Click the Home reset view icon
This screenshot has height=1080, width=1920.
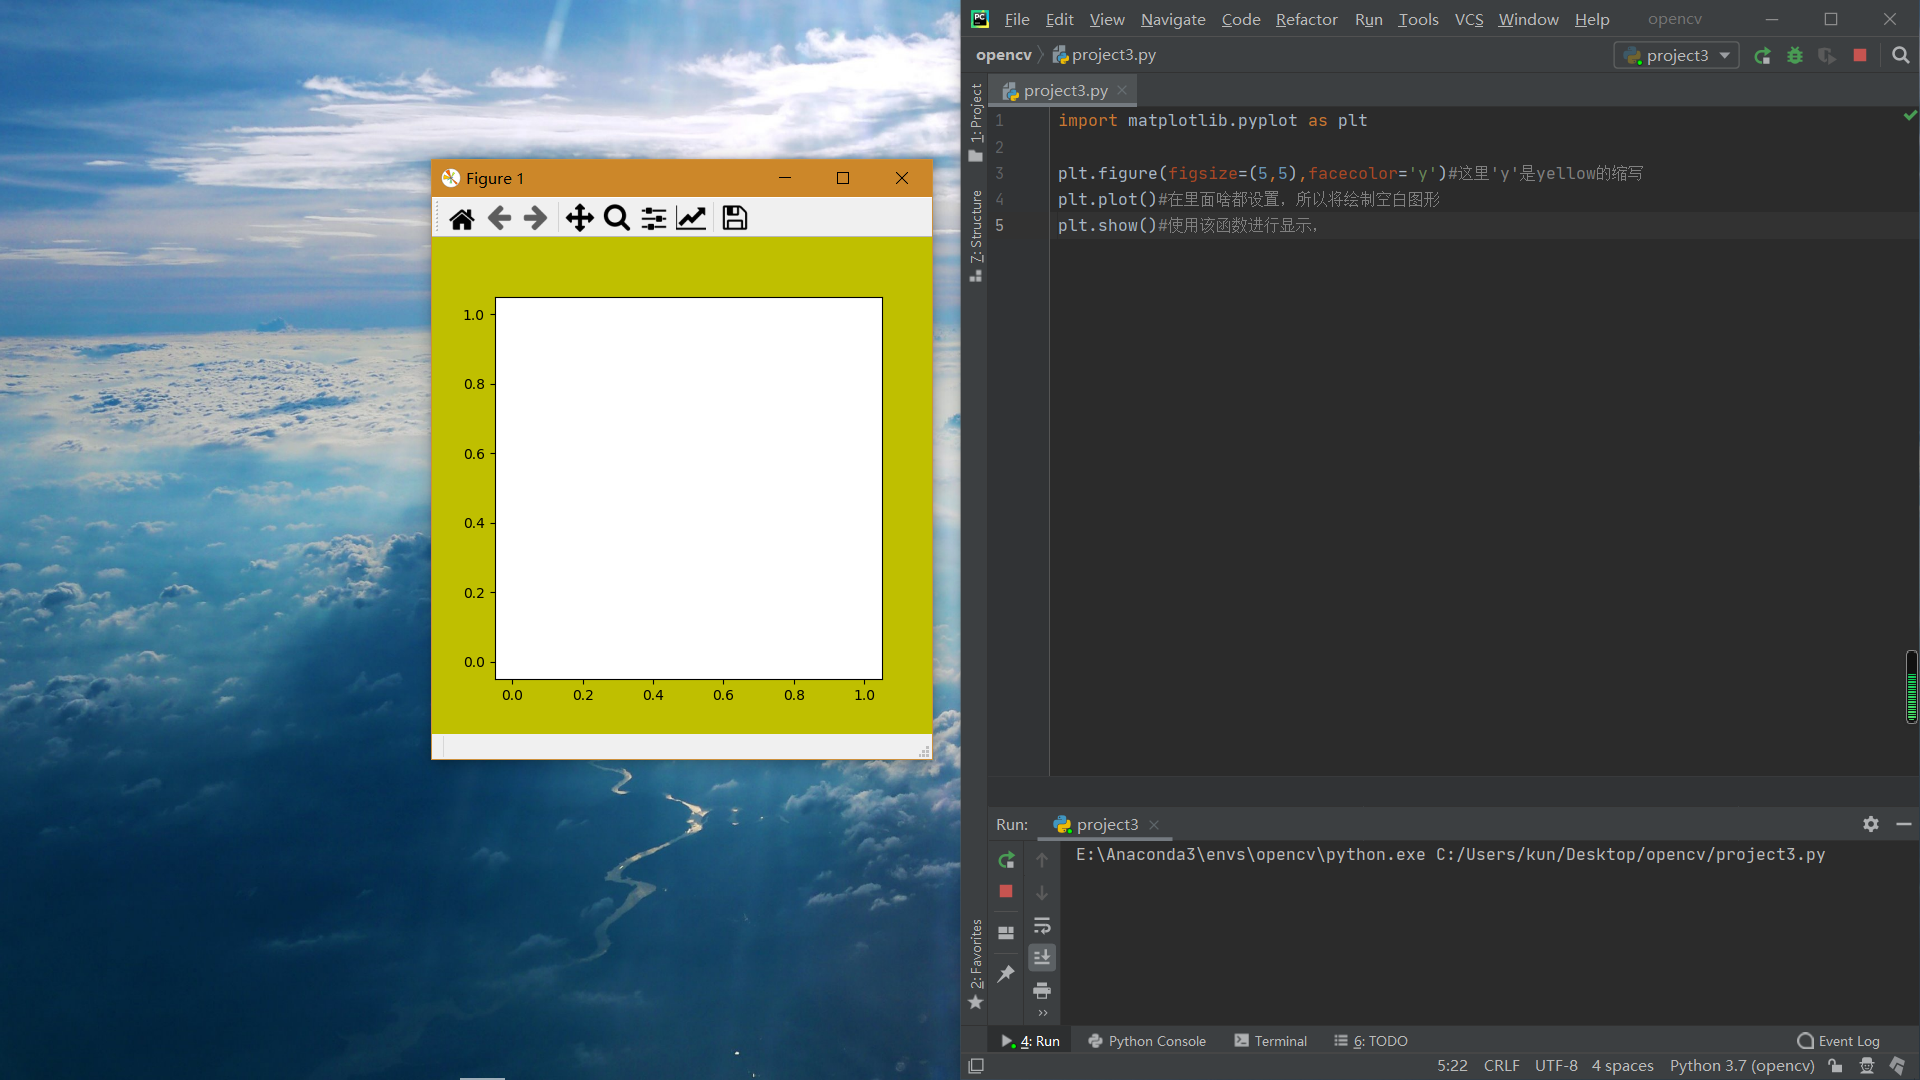coord(461,218)
